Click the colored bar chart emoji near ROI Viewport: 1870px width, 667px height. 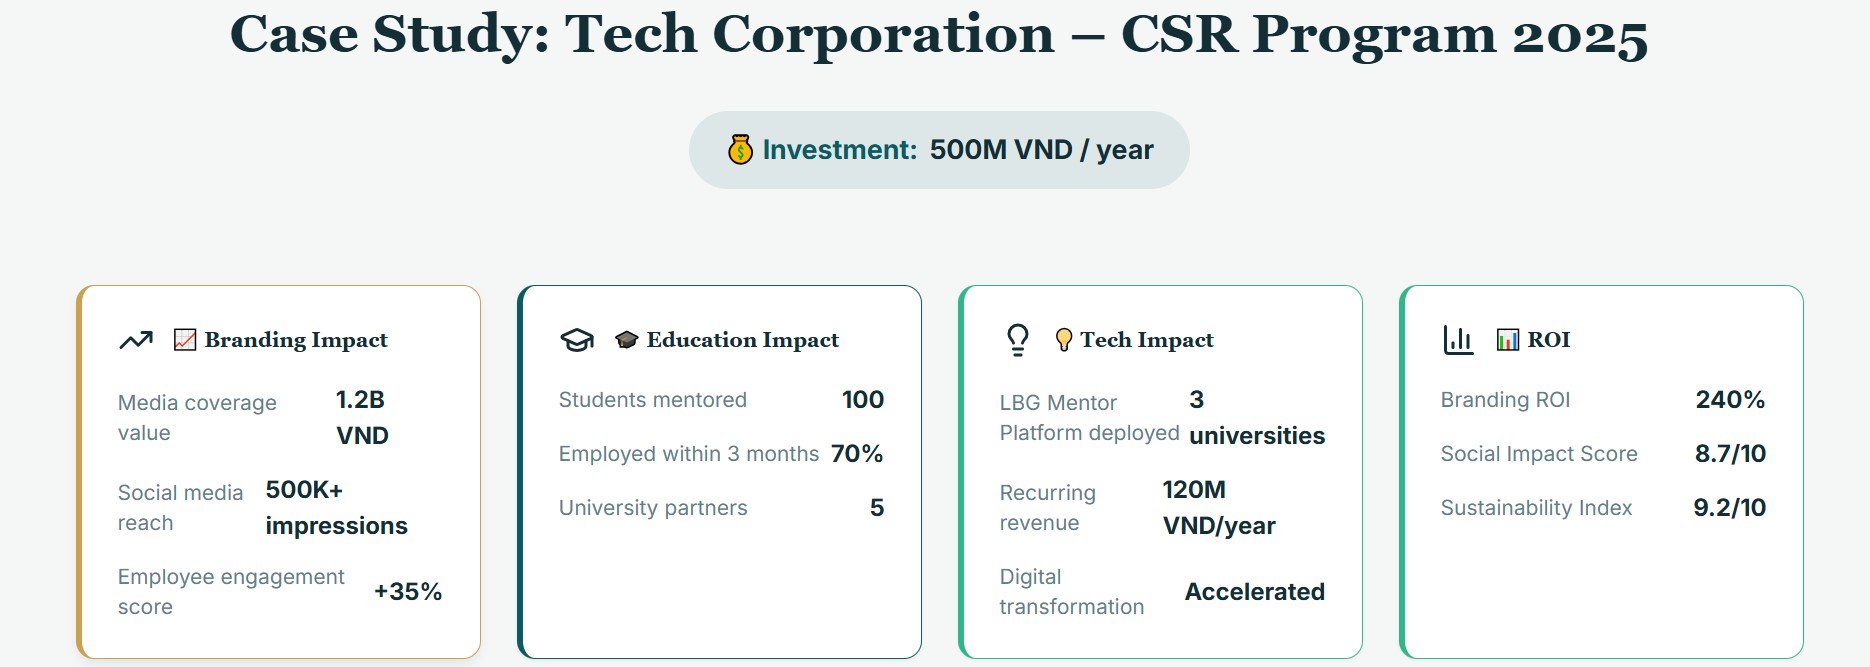click(x=1507, y=340)
